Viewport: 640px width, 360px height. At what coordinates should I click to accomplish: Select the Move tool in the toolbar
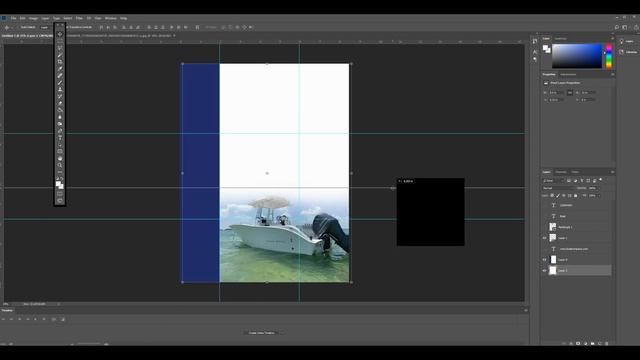60,34
